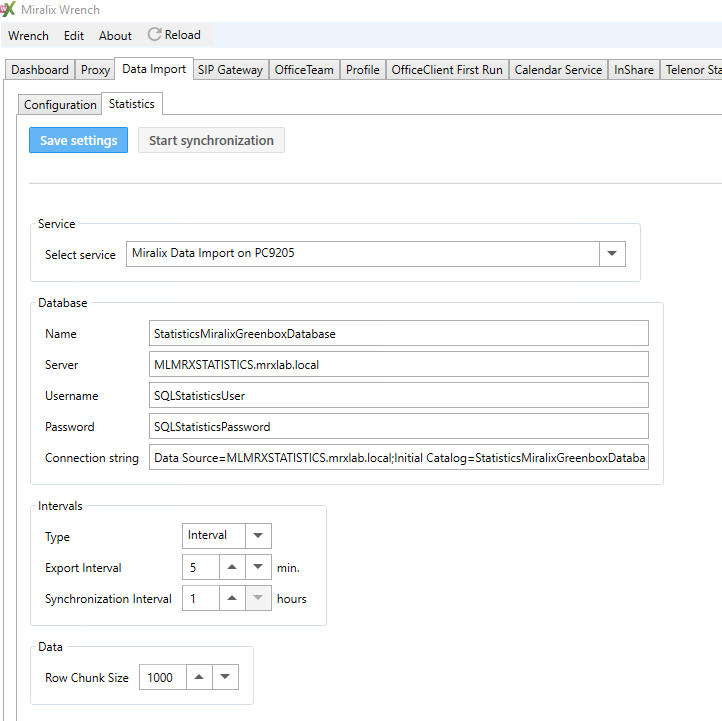Open the OfficeClient First Run tab
This screenshot has width=722, height=721.
pos(447,70)
